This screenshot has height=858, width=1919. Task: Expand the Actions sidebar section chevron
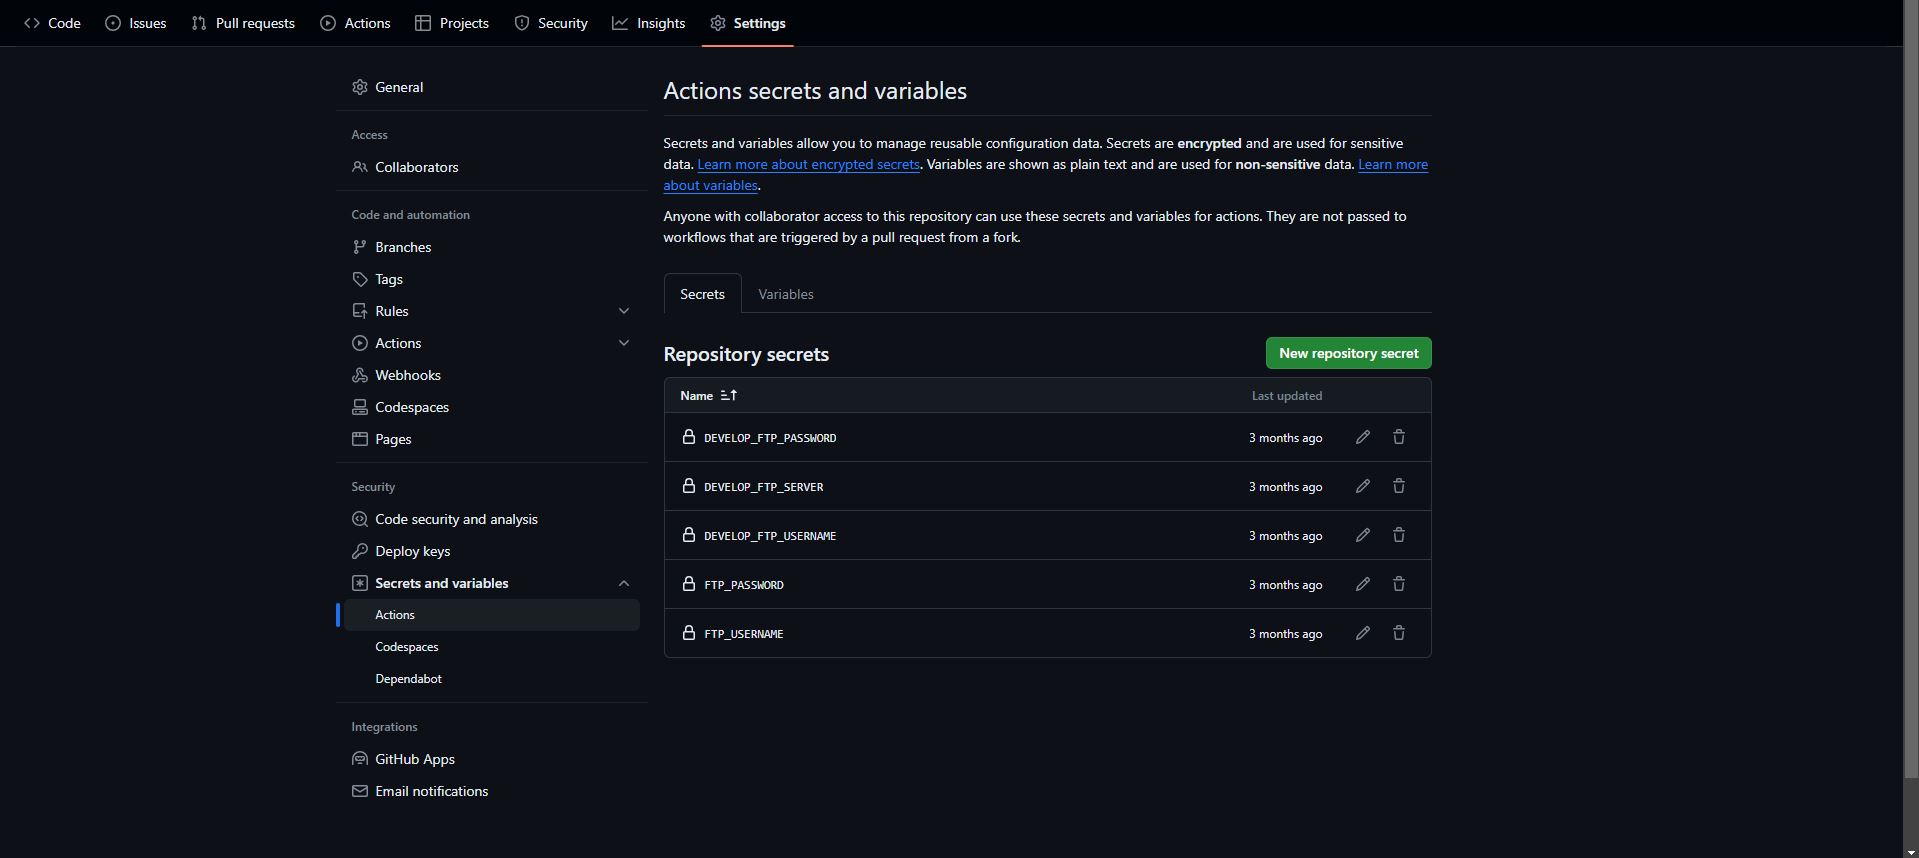tap(624, 343)
